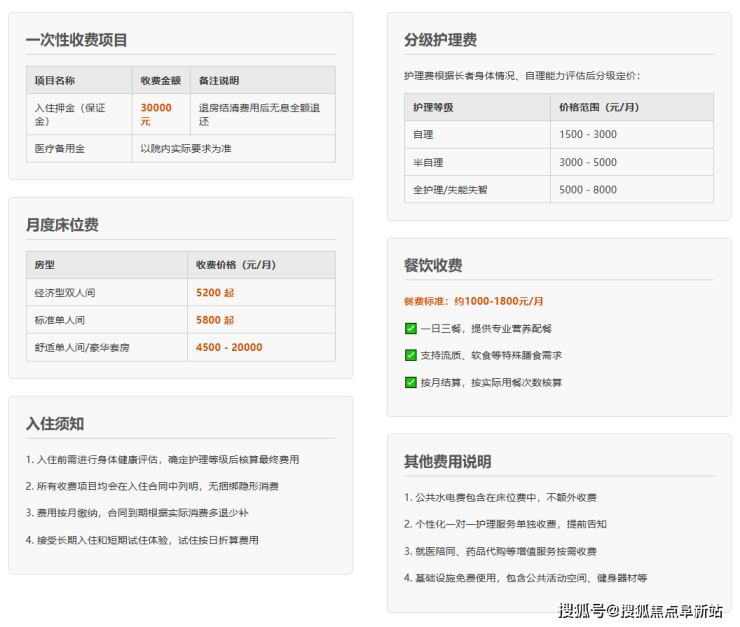This screenshot has width=740, height=627.
Task: Click item 2 个性化一对一护理服务单独收费
Action: [505, 524]
